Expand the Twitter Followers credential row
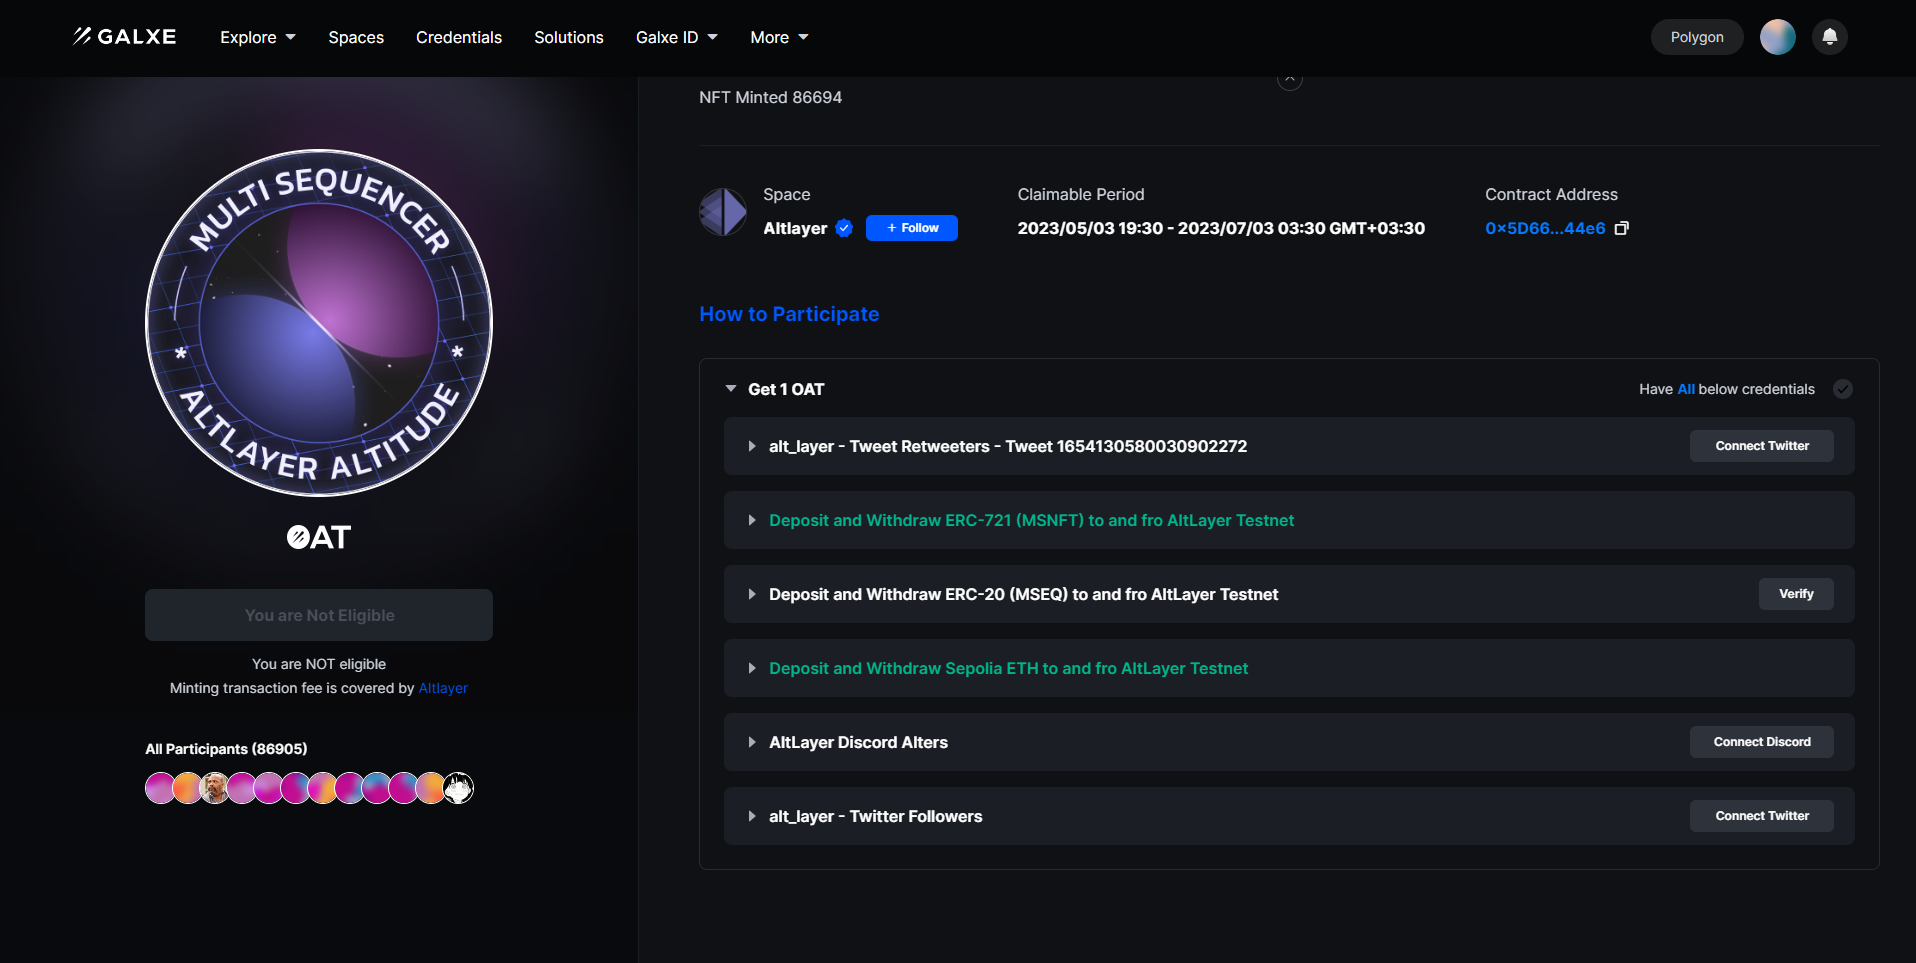 pyautogui.click(x=752, y=816)
